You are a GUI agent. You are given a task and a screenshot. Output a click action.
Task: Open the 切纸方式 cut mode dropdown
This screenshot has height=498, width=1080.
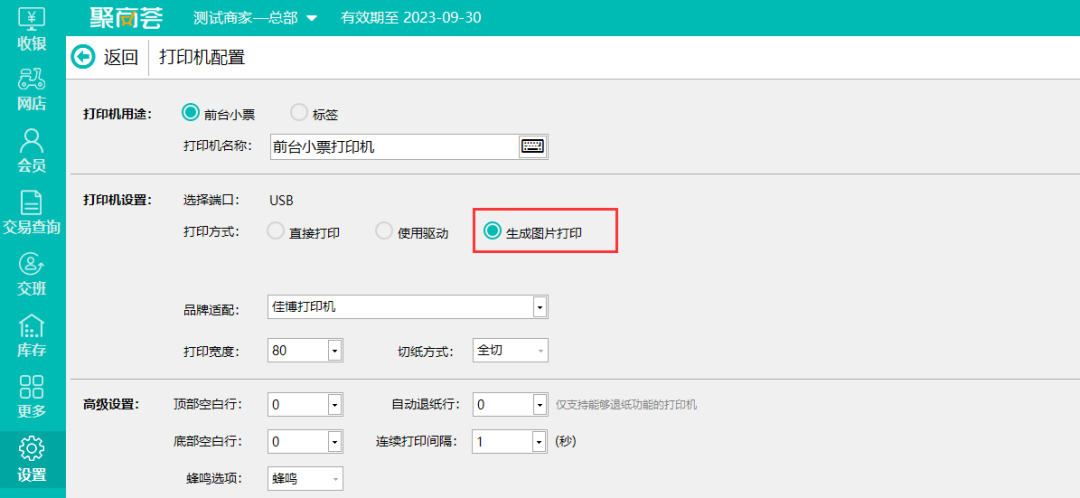pyautogui.click(x=541, y=351)
